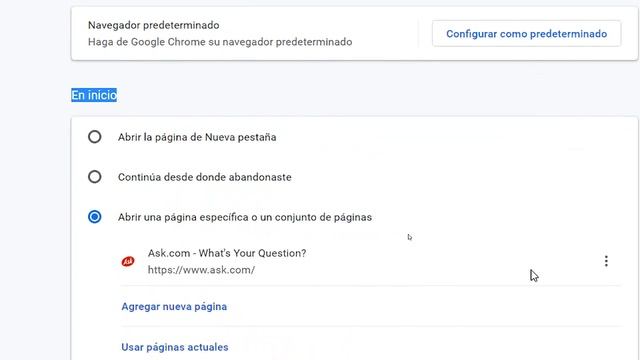This screenshot has height=360, width=640.
Task: Click the Ask.com page title text
Action: [227, 253]
